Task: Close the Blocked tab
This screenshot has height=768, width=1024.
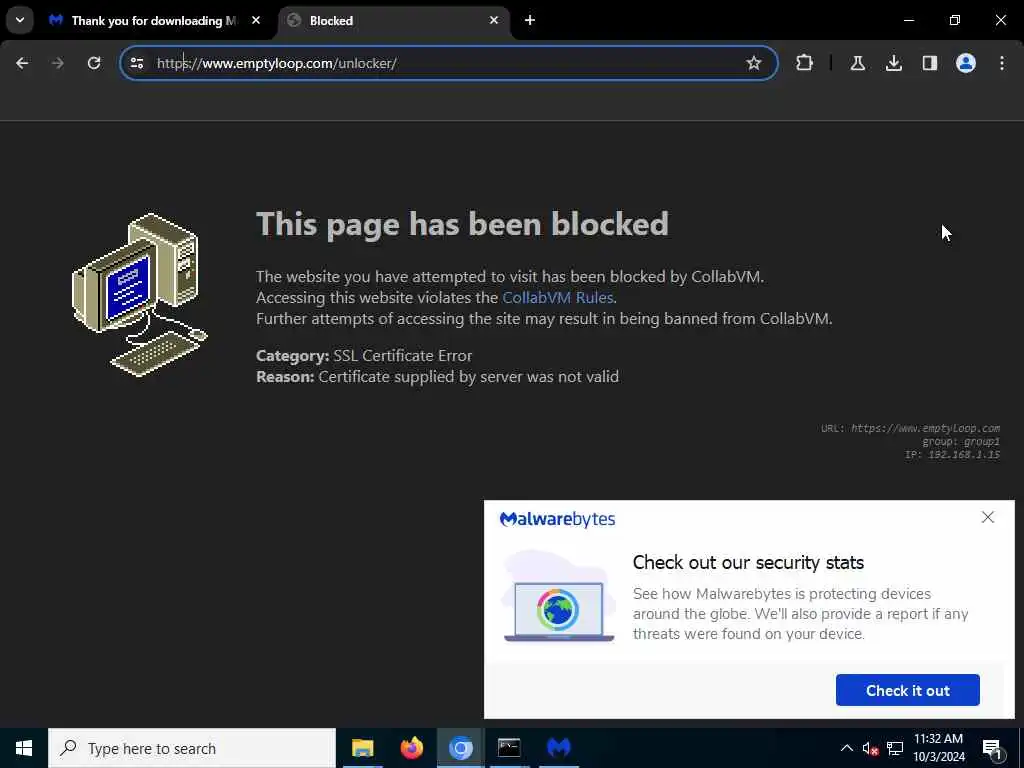Action: (x=494, y=20)
